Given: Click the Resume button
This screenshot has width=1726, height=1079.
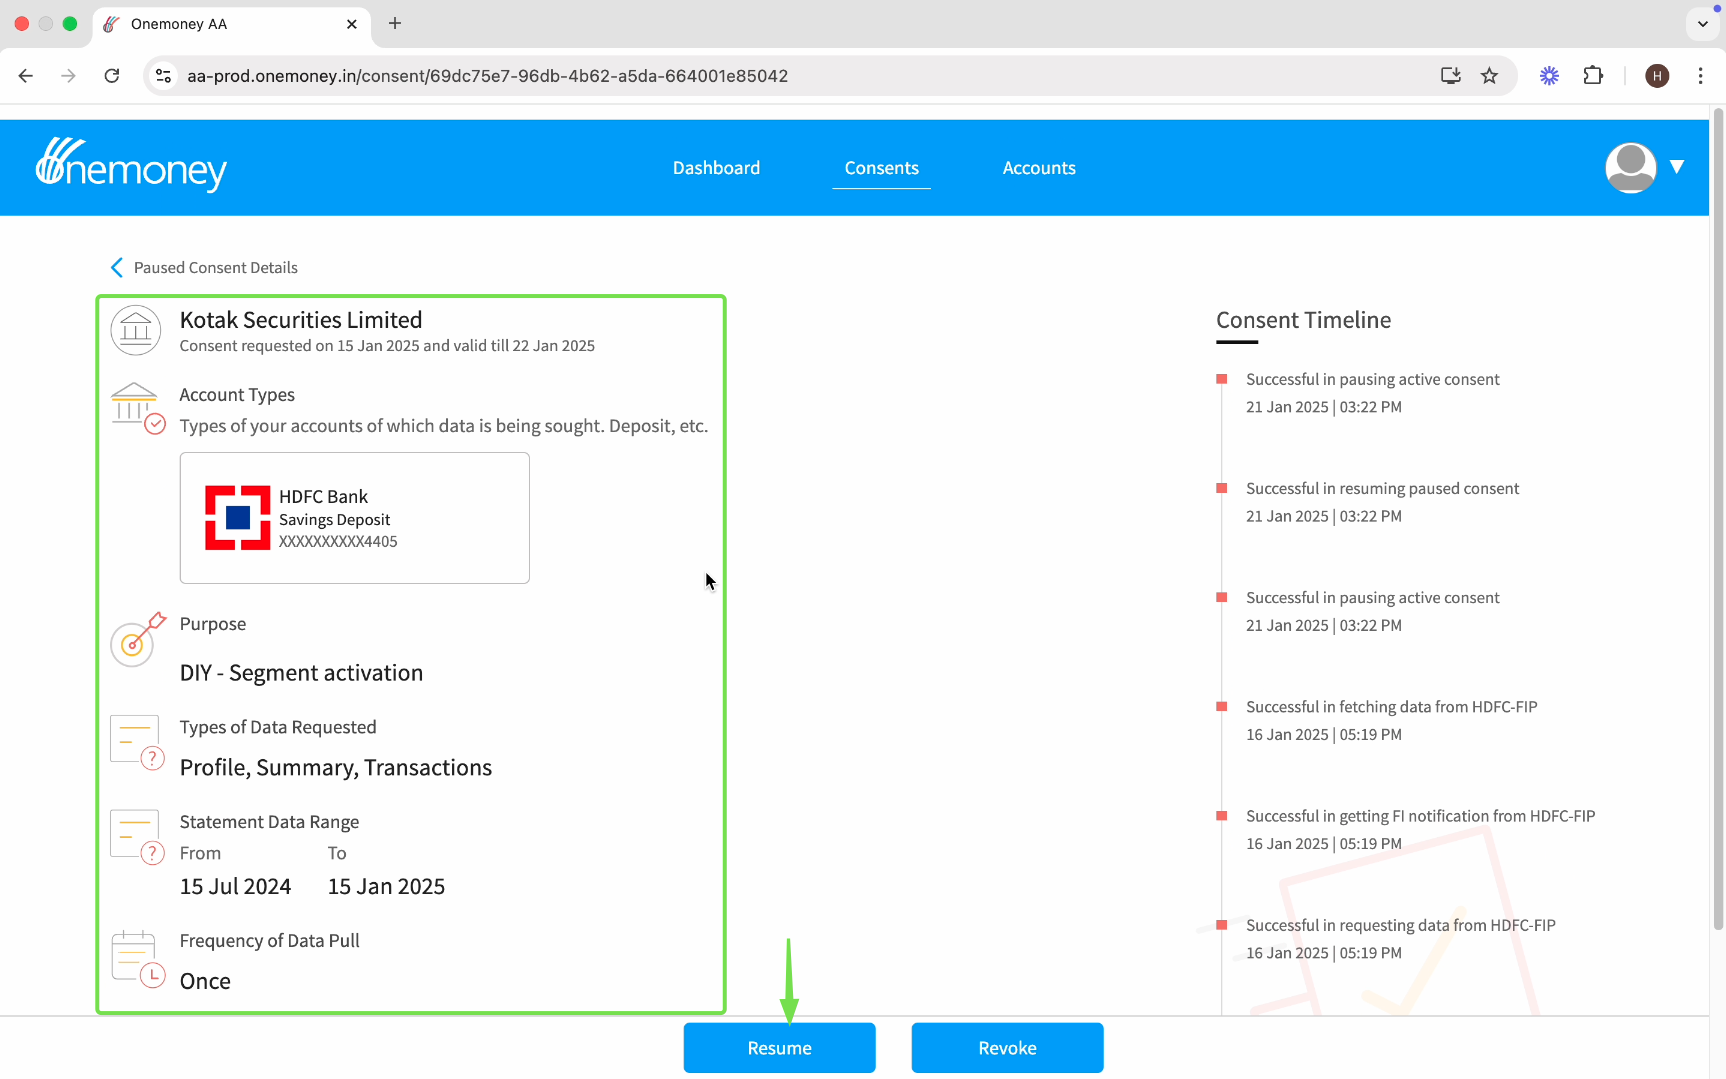Looking at the screenshot, I should pos(780,1048).
